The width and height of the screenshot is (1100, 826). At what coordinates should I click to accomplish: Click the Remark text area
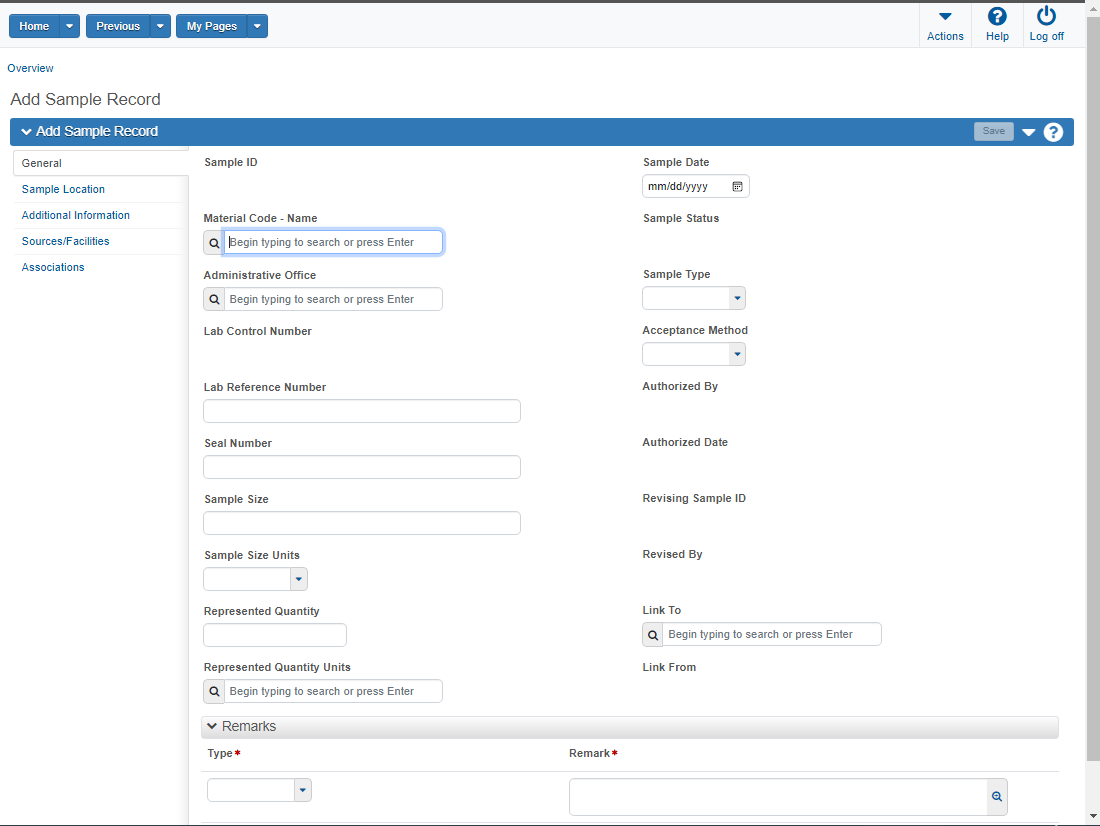[778, 797]
